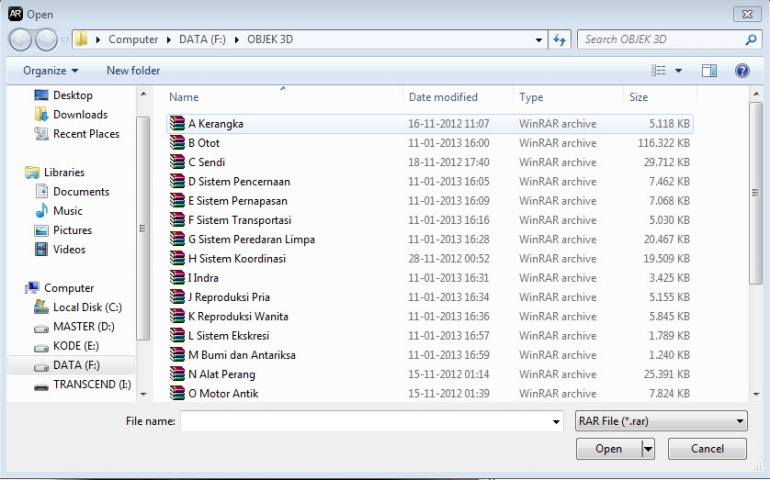This screenshot has height=480, width=770.
Task: Toggle the preview pane icon
Action: 709,71
